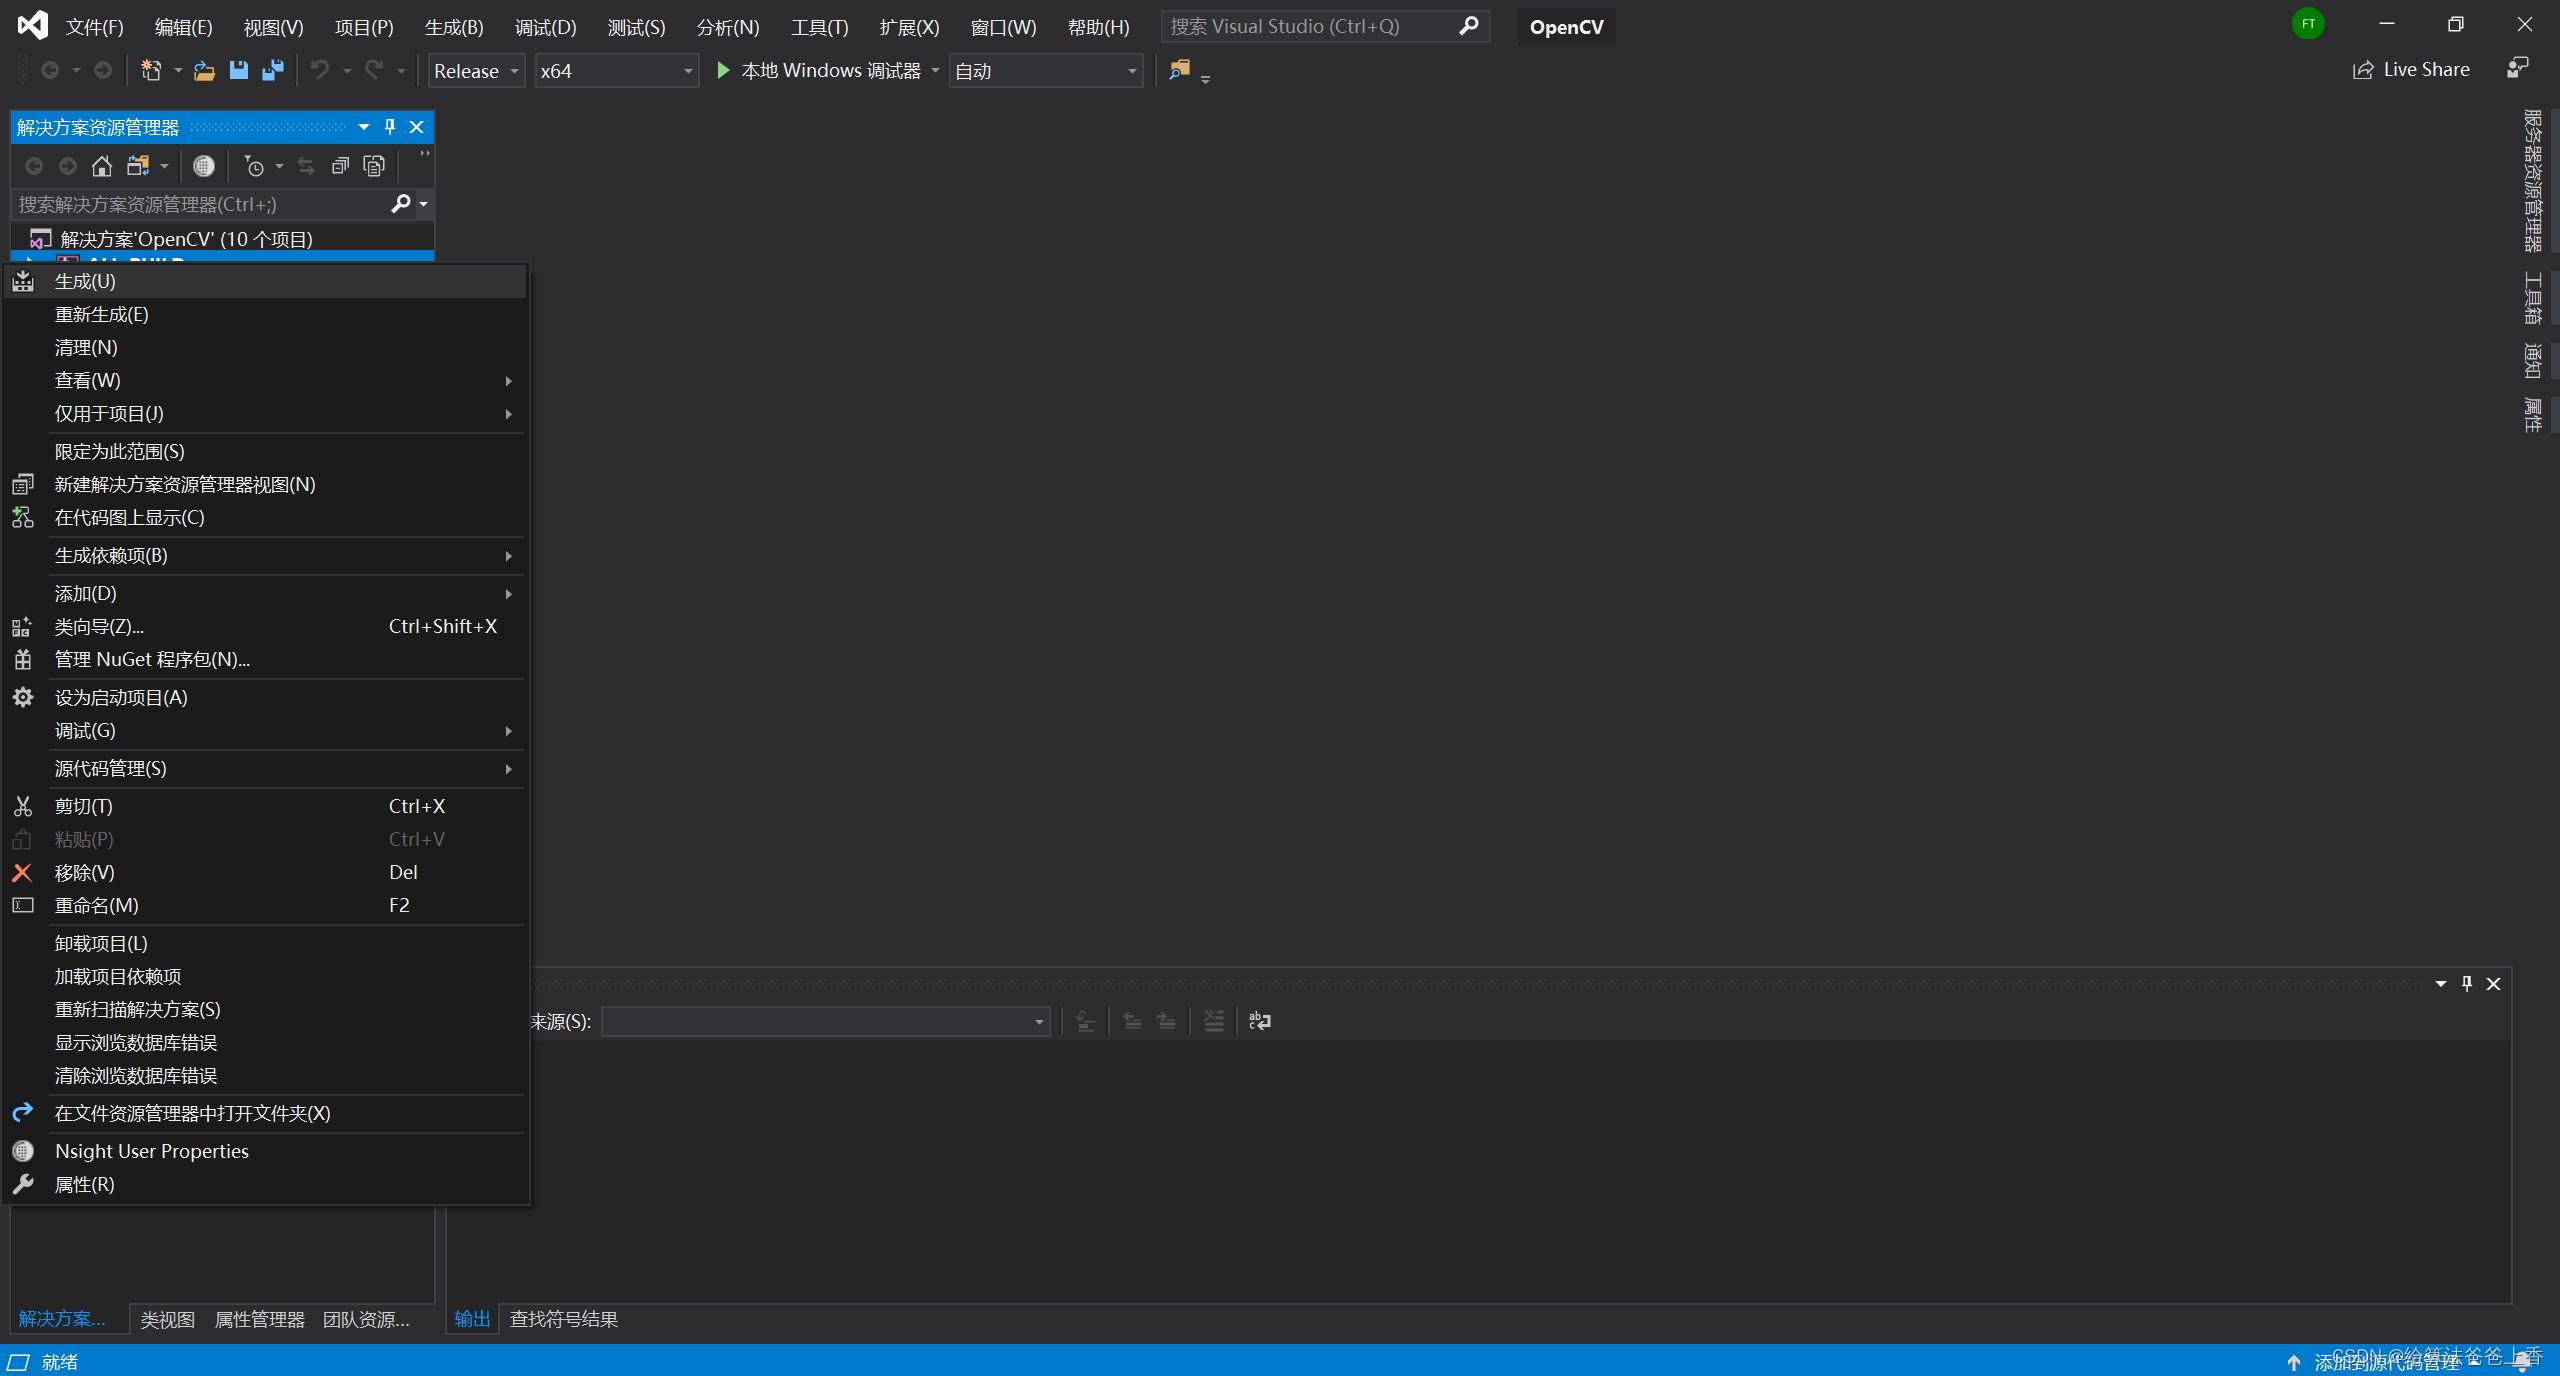Click the Nsight globe icon in Solution Explorer
The width and height of the screenshot is (2560, 1376).
click(x=203, y=166)
